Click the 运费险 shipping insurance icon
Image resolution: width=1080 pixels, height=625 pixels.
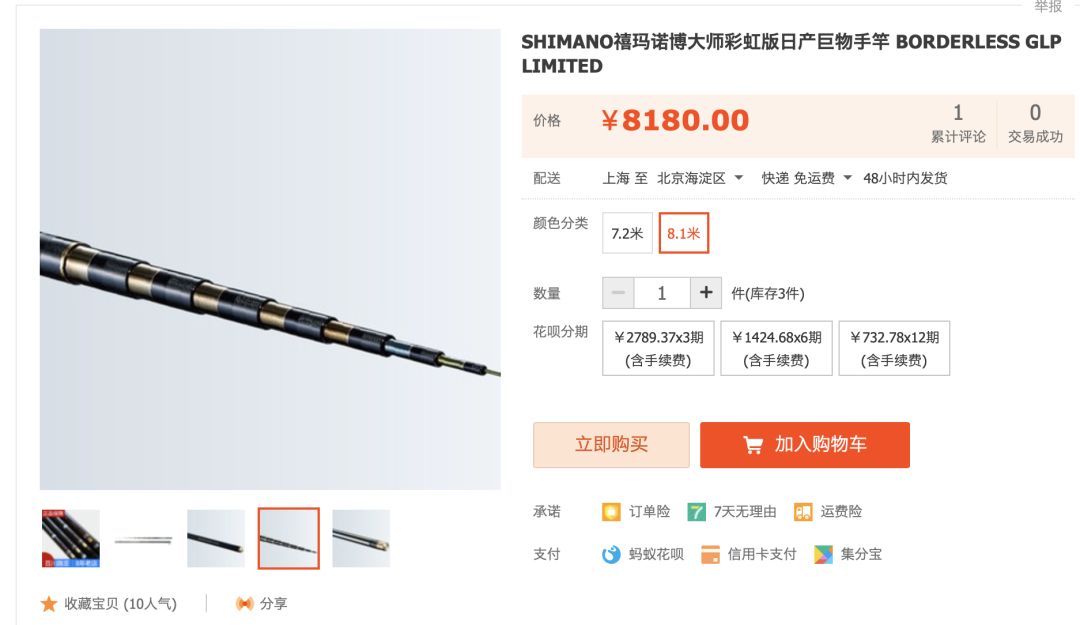pos(803,512)
